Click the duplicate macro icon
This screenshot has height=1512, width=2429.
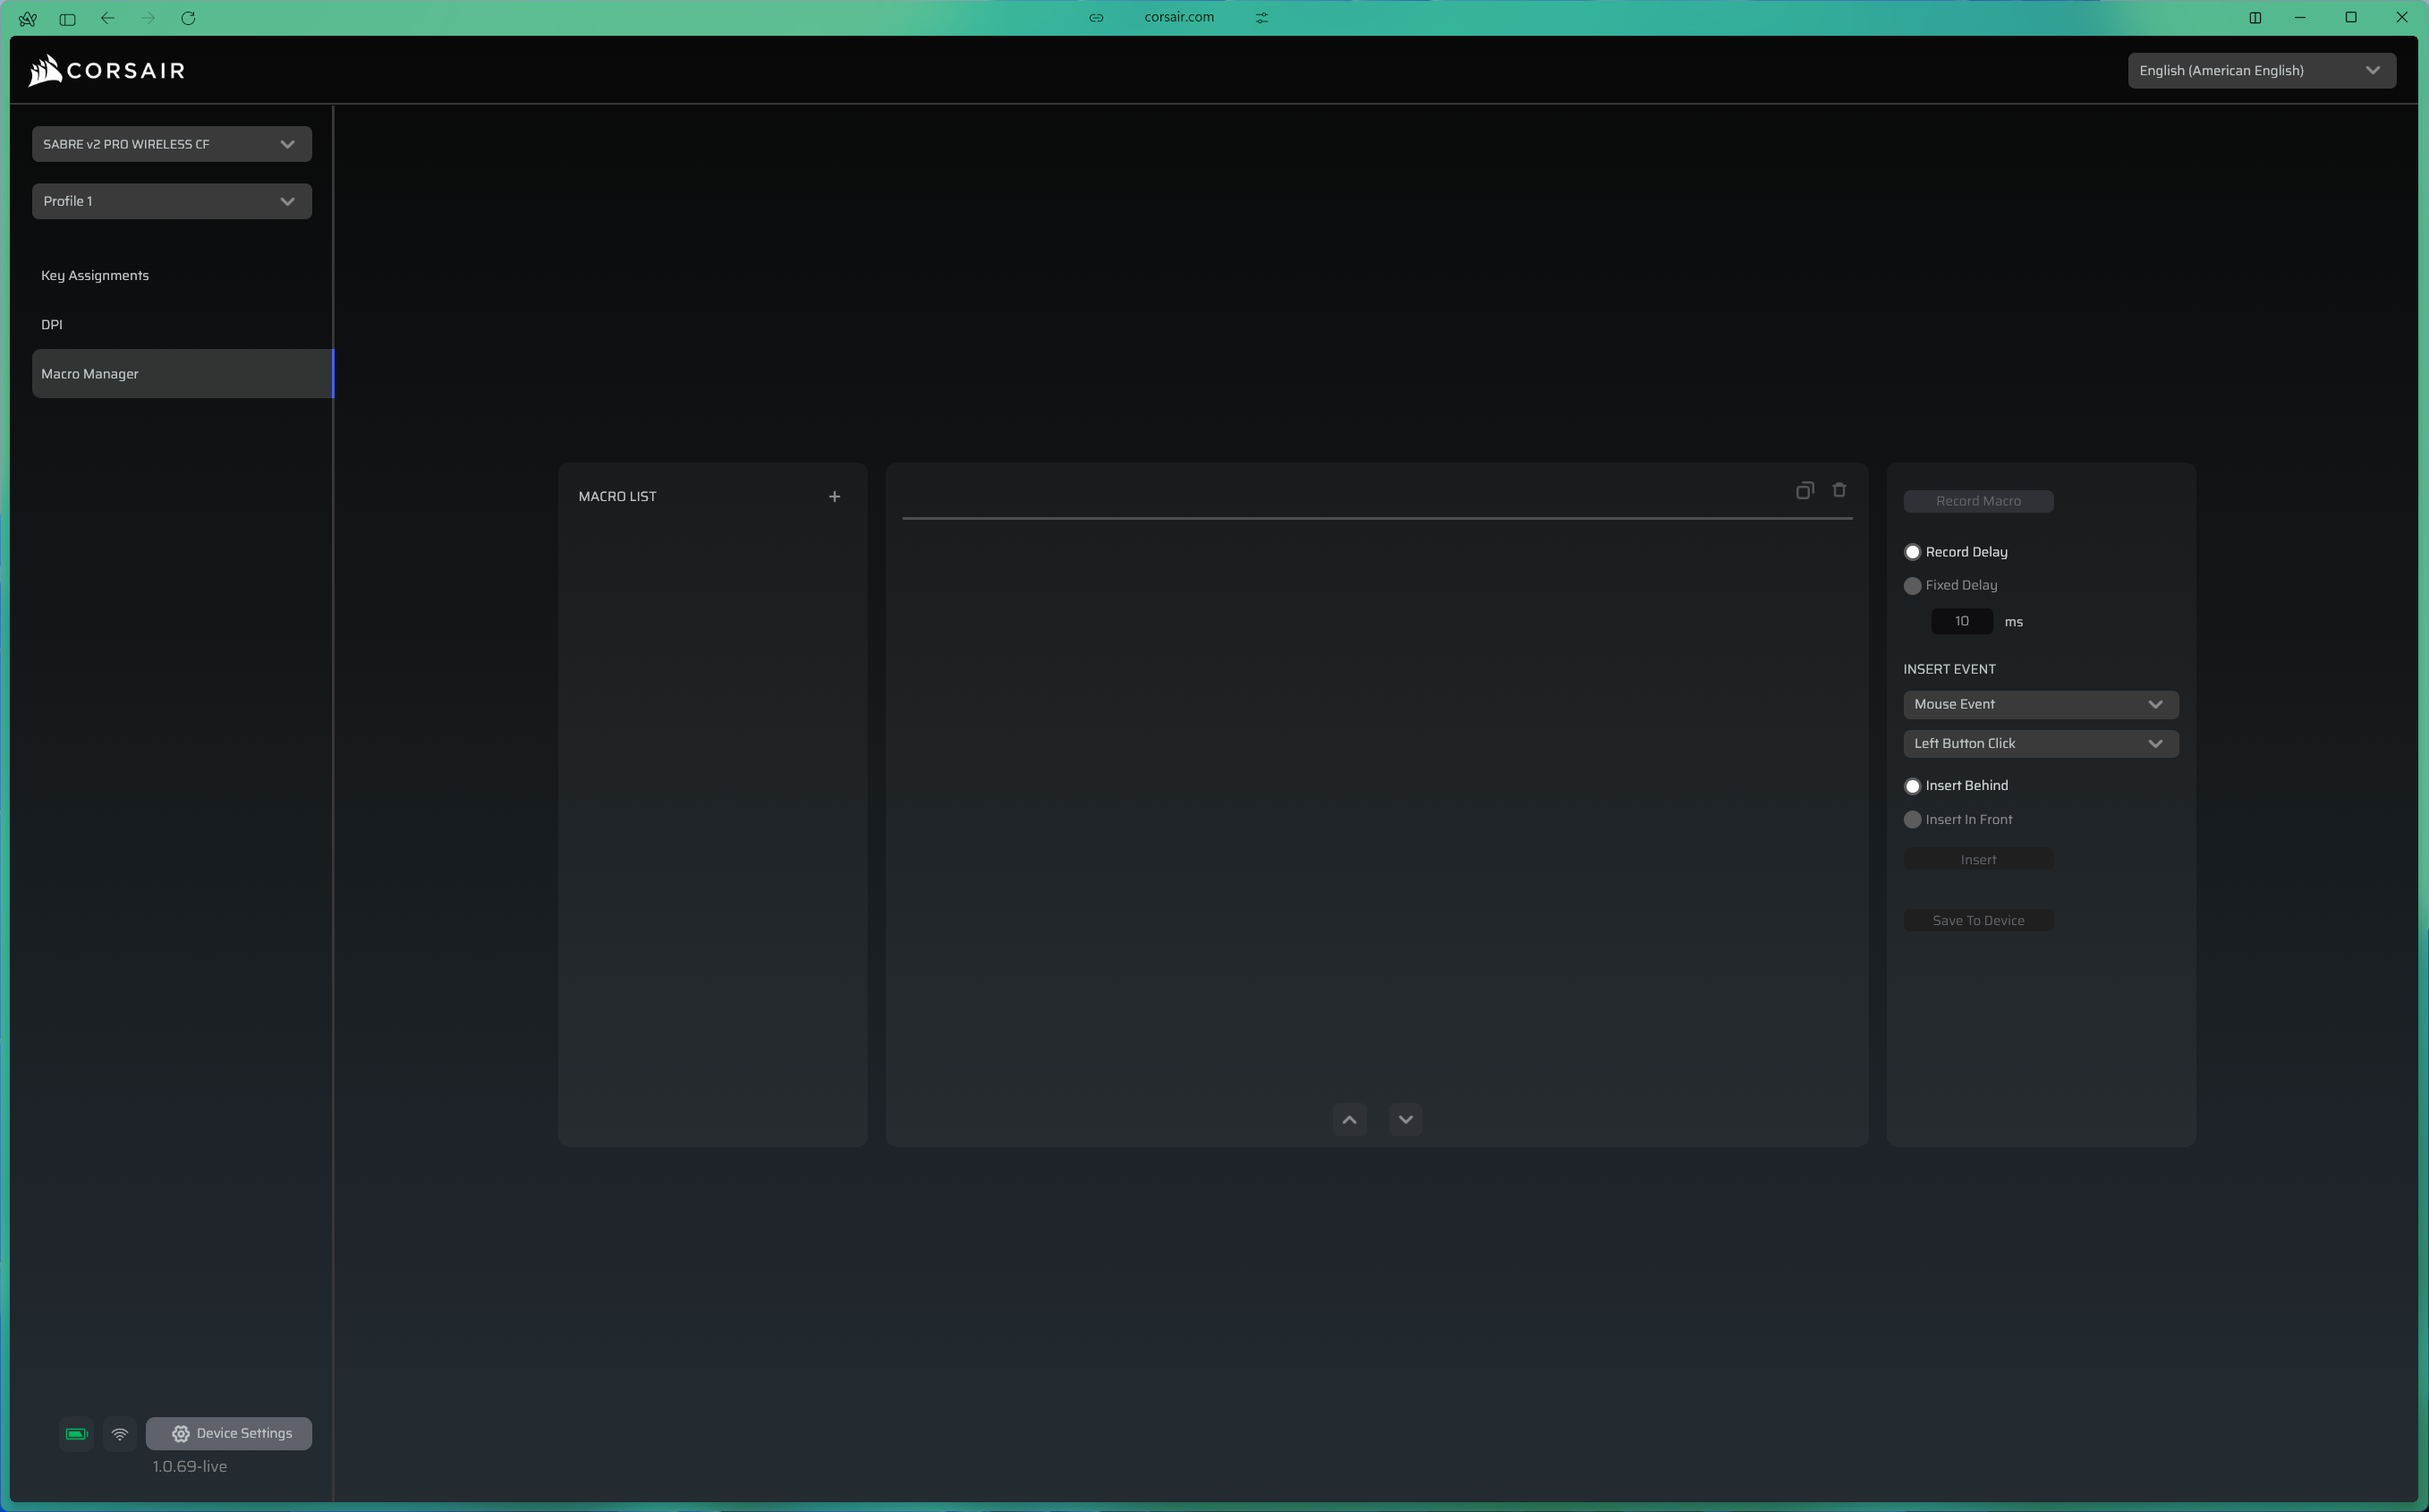click(x=1804, y=490)
